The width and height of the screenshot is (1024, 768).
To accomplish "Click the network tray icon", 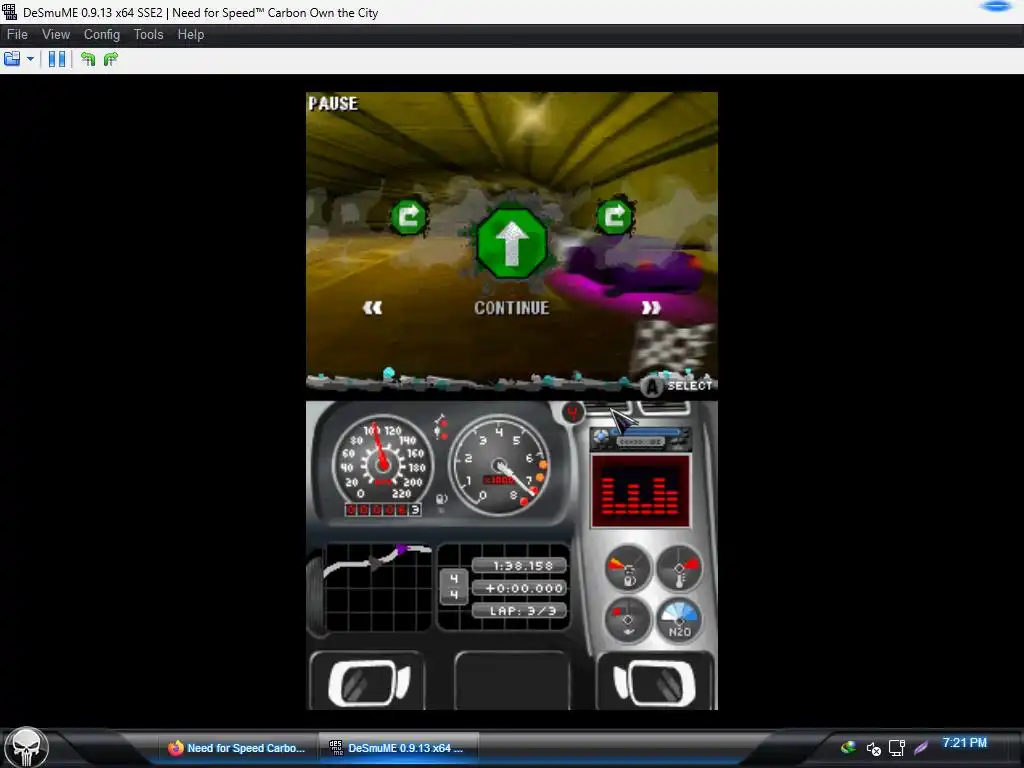I will pyautogui.click(x=897, y=748).
